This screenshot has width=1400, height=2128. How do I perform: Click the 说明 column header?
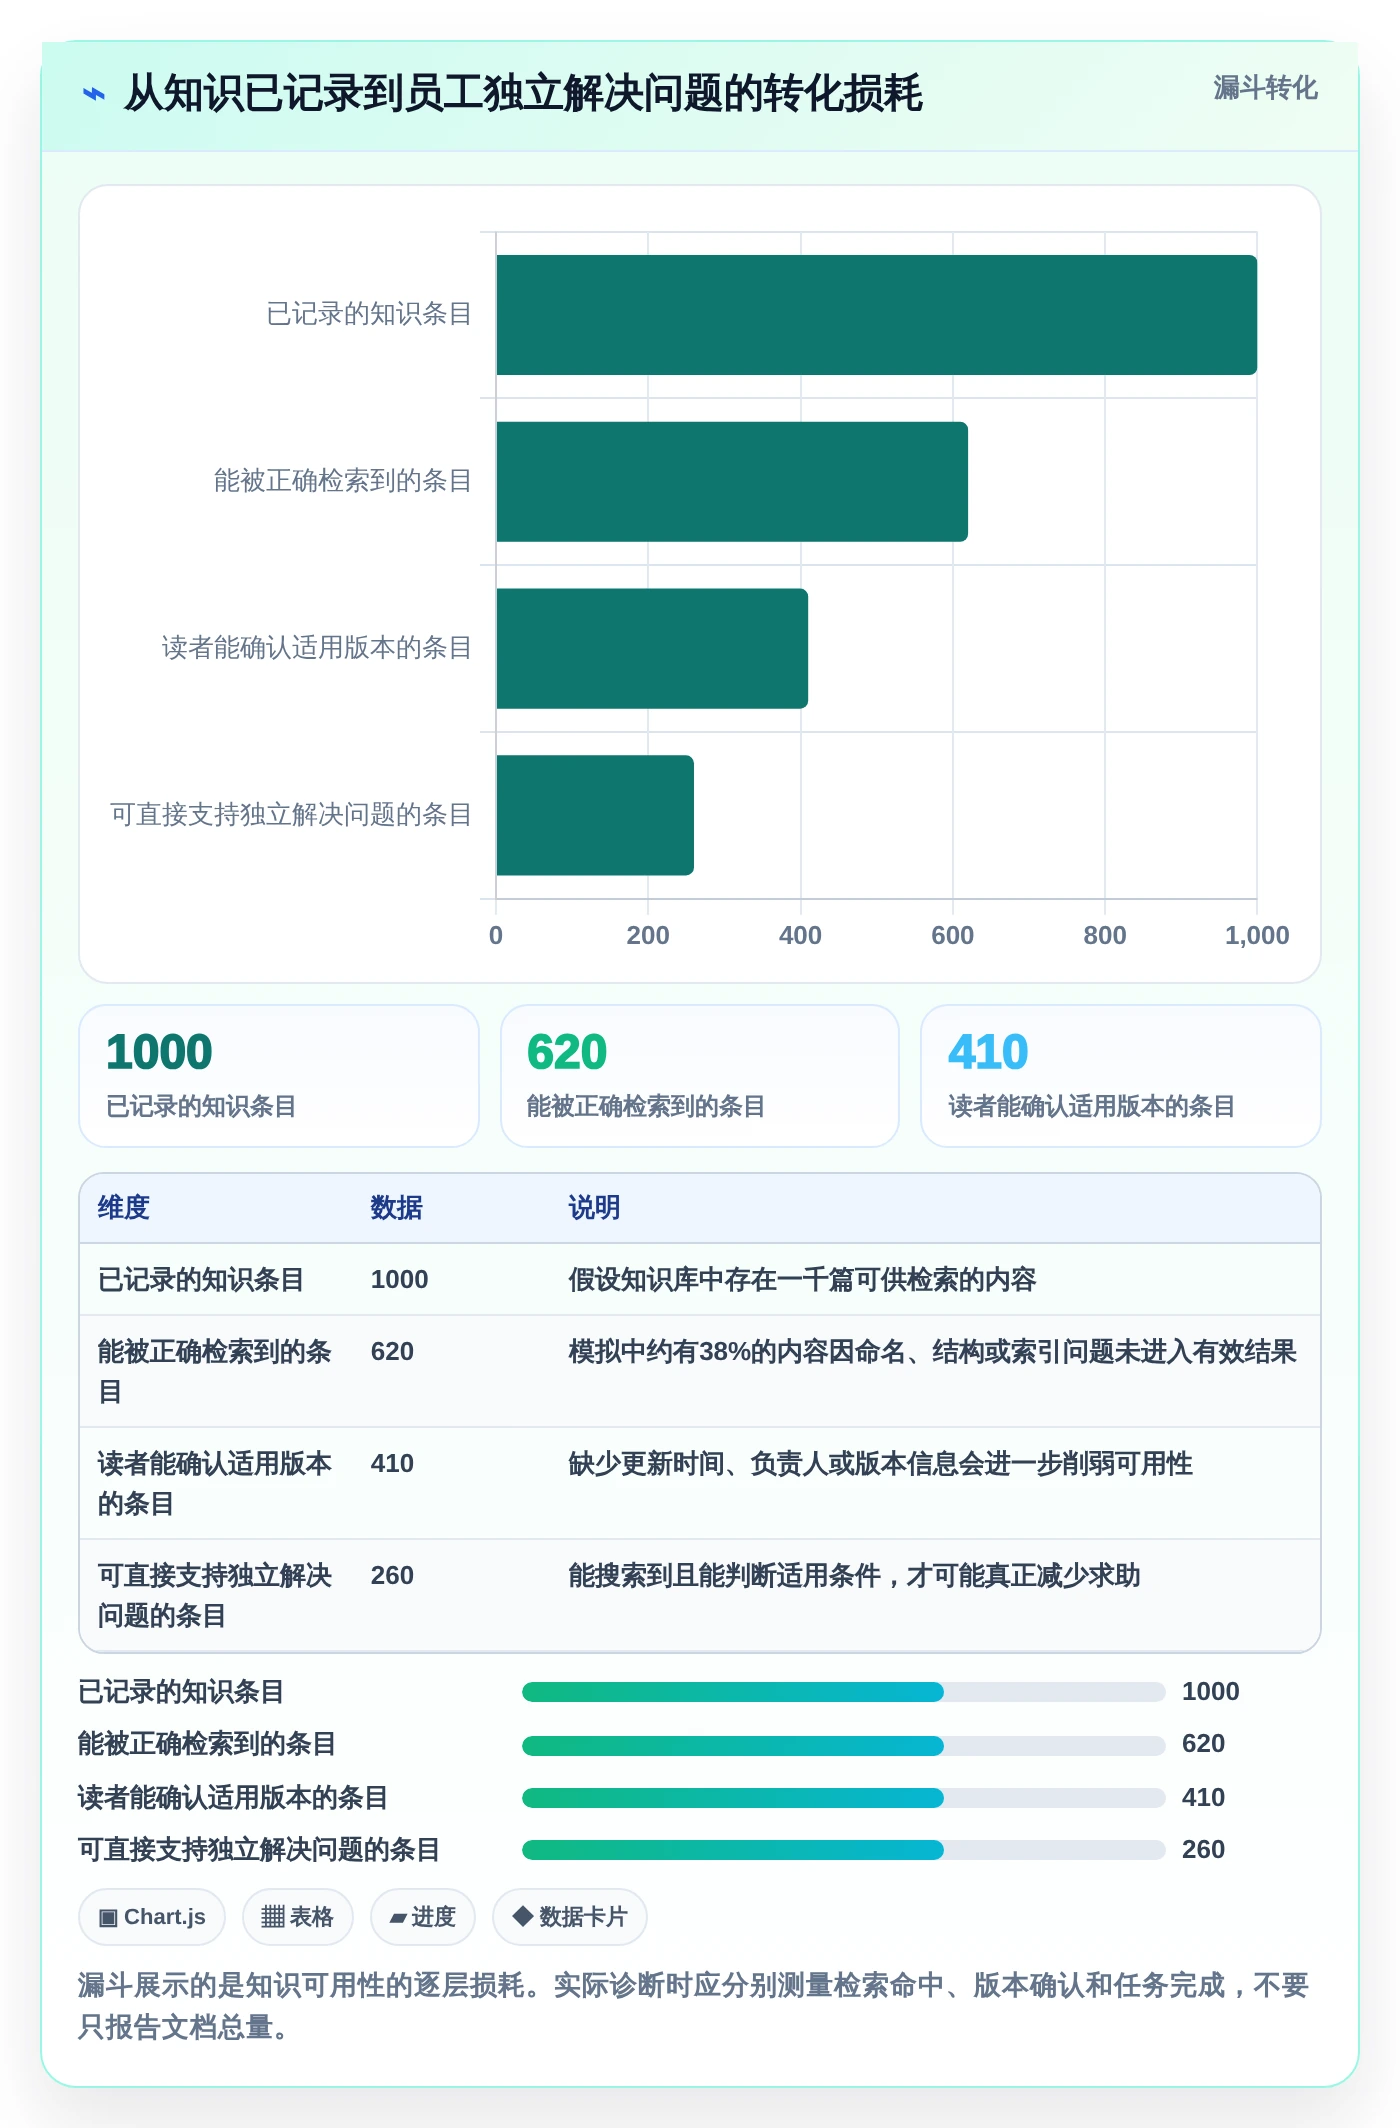pos(595,1208)
